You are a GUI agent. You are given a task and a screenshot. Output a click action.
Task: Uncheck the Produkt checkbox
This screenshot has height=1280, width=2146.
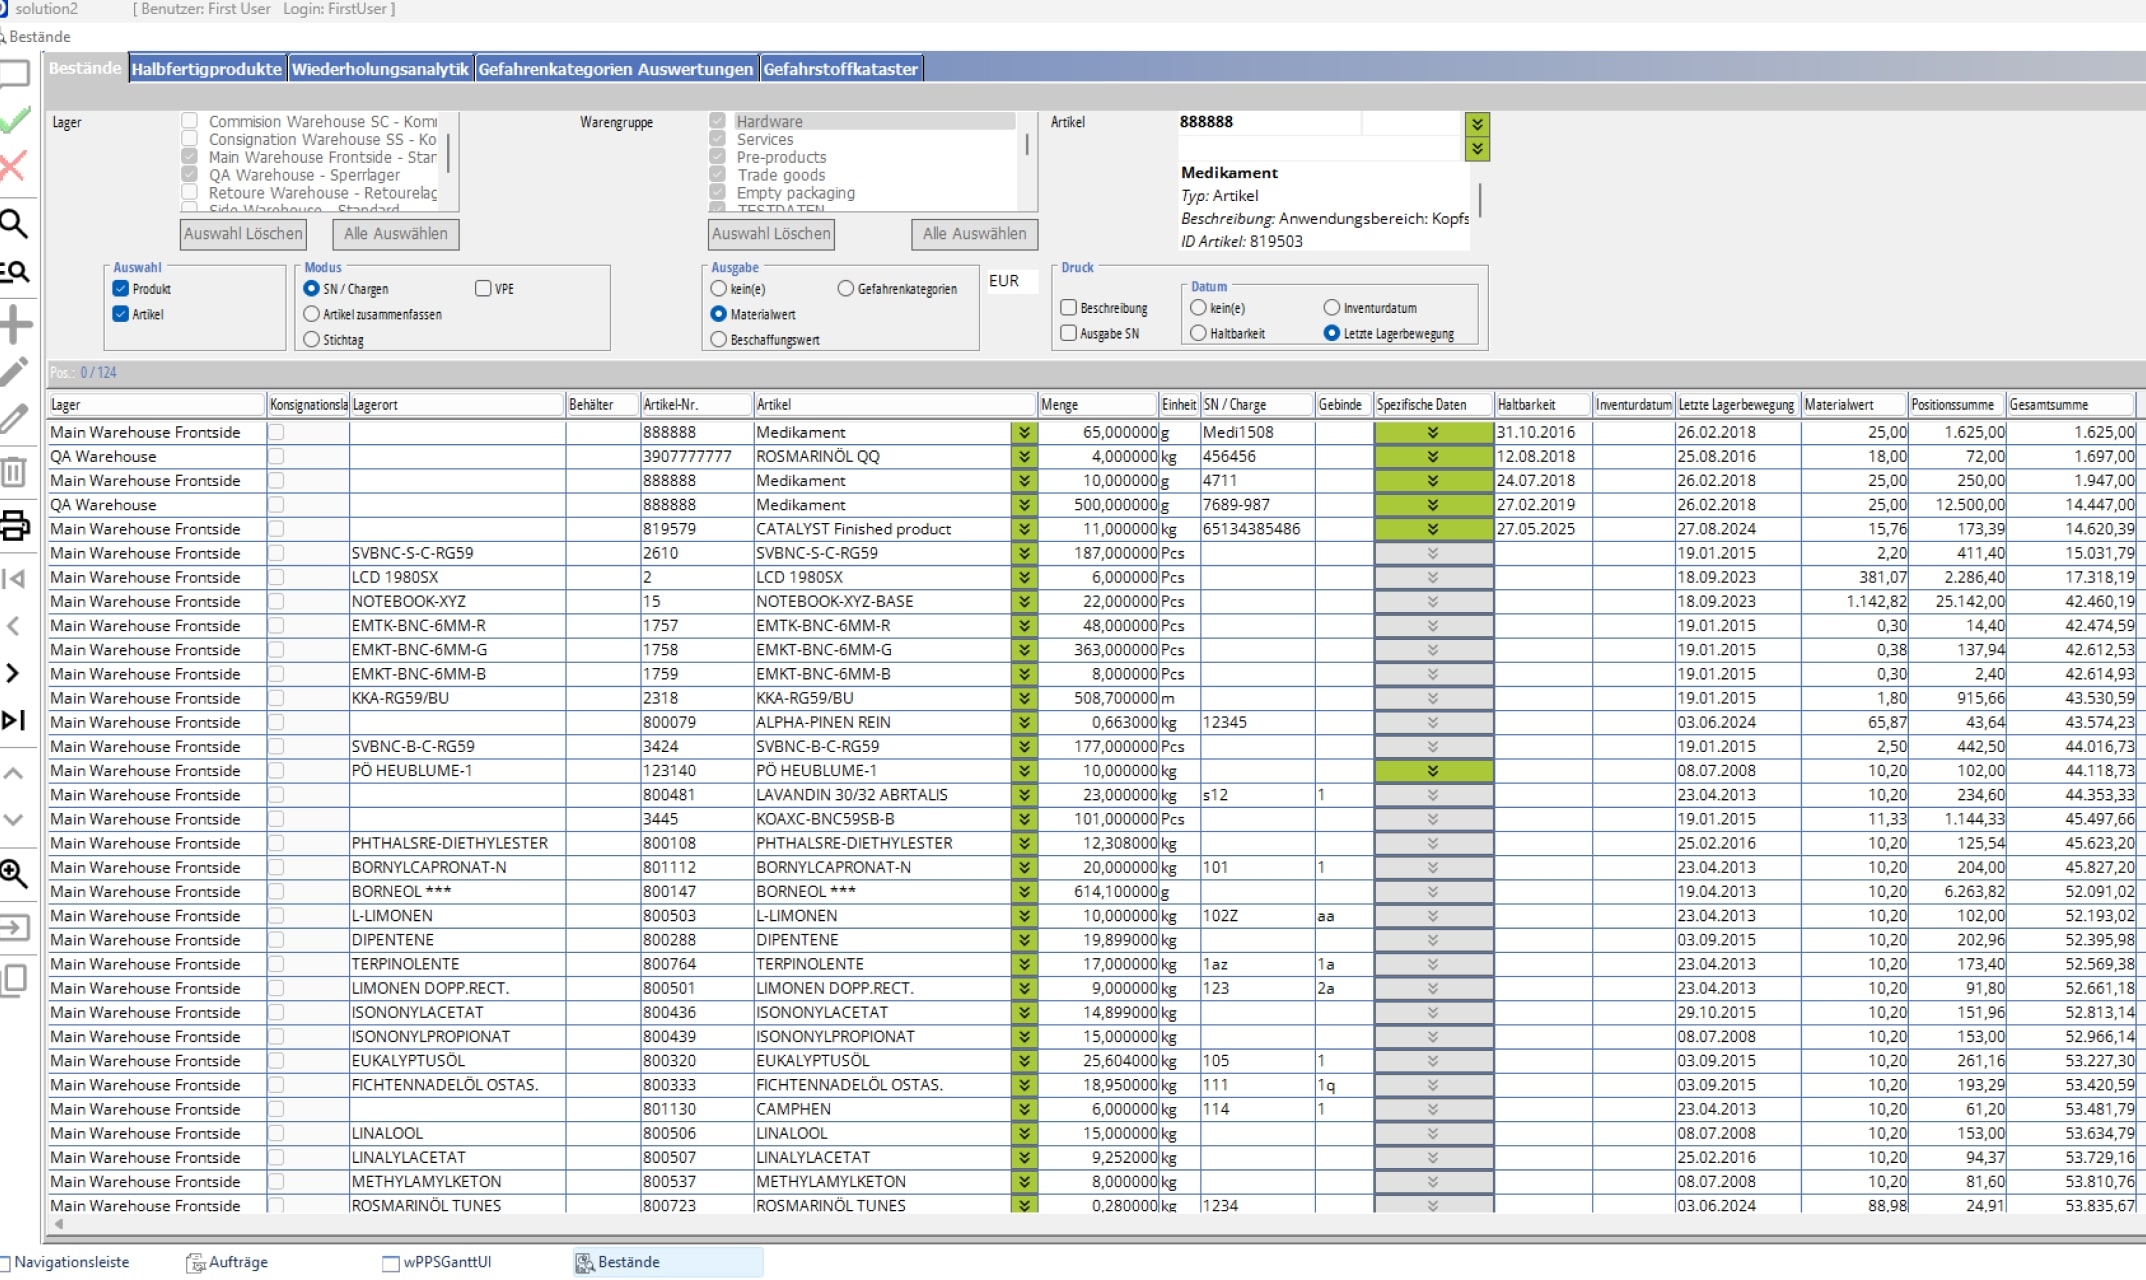pyautogui.click(x=121, y=289)
